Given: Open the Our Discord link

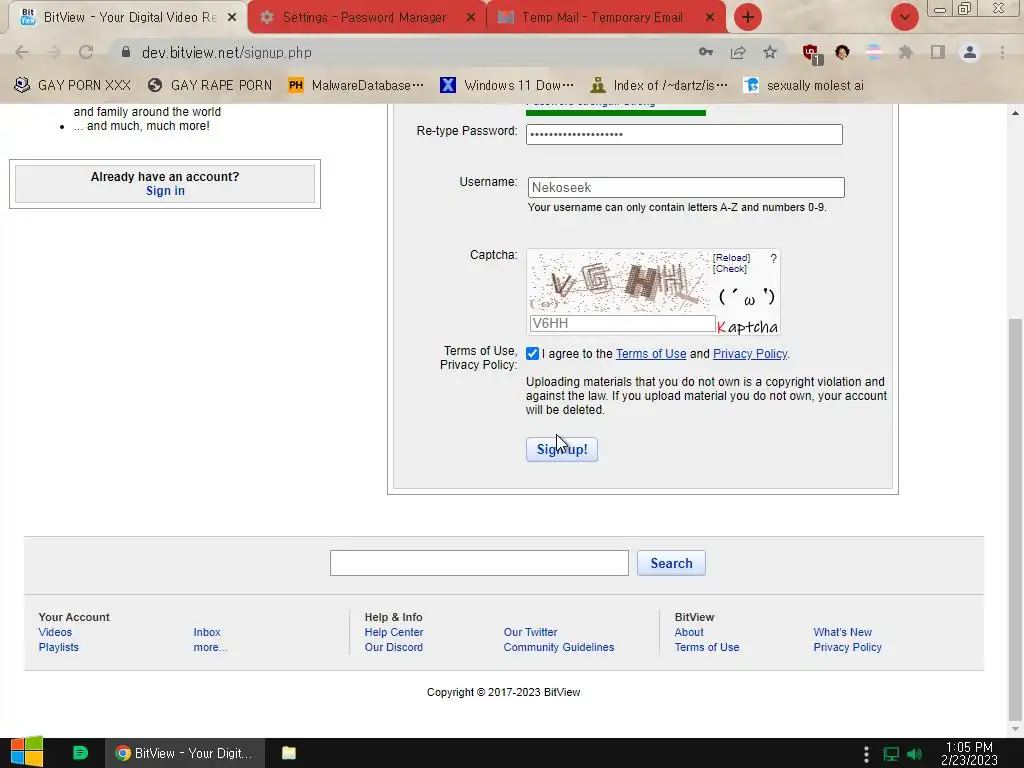Looking at the screenshot, I should coord(394,647).
